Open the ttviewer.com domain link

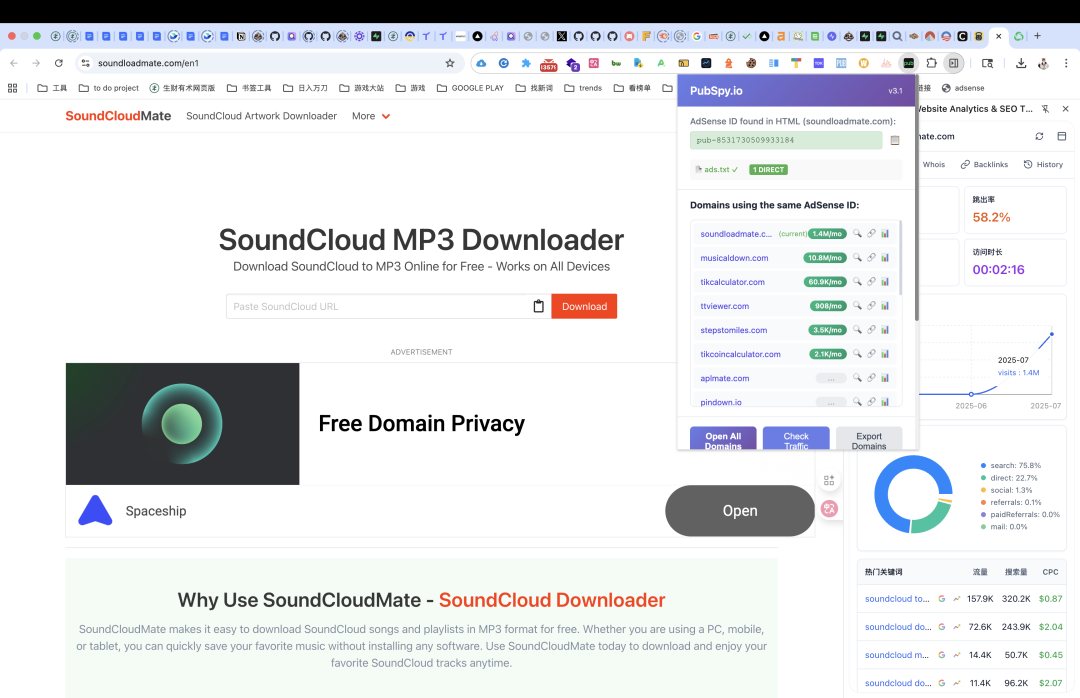pyautogui.click(x=725, y=306)
